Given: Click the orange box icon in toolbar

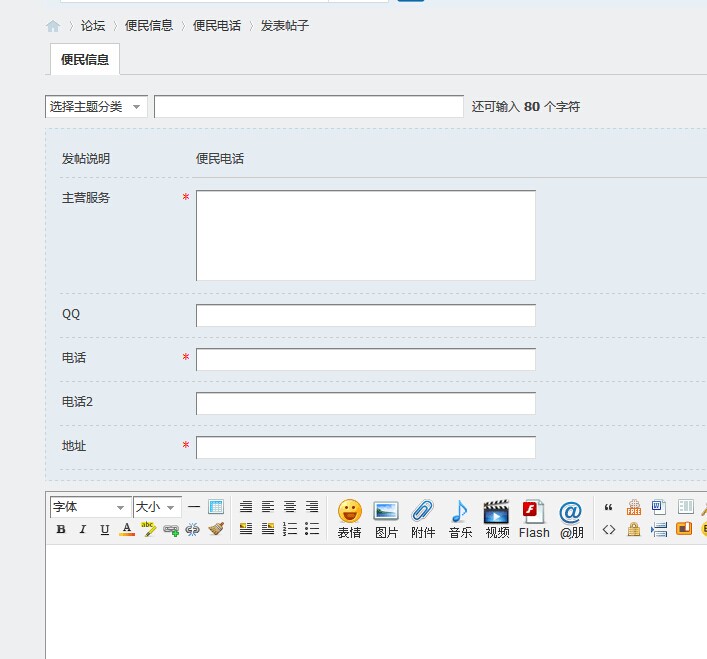Looking at the screenshot, I should [x=684, y=528].
